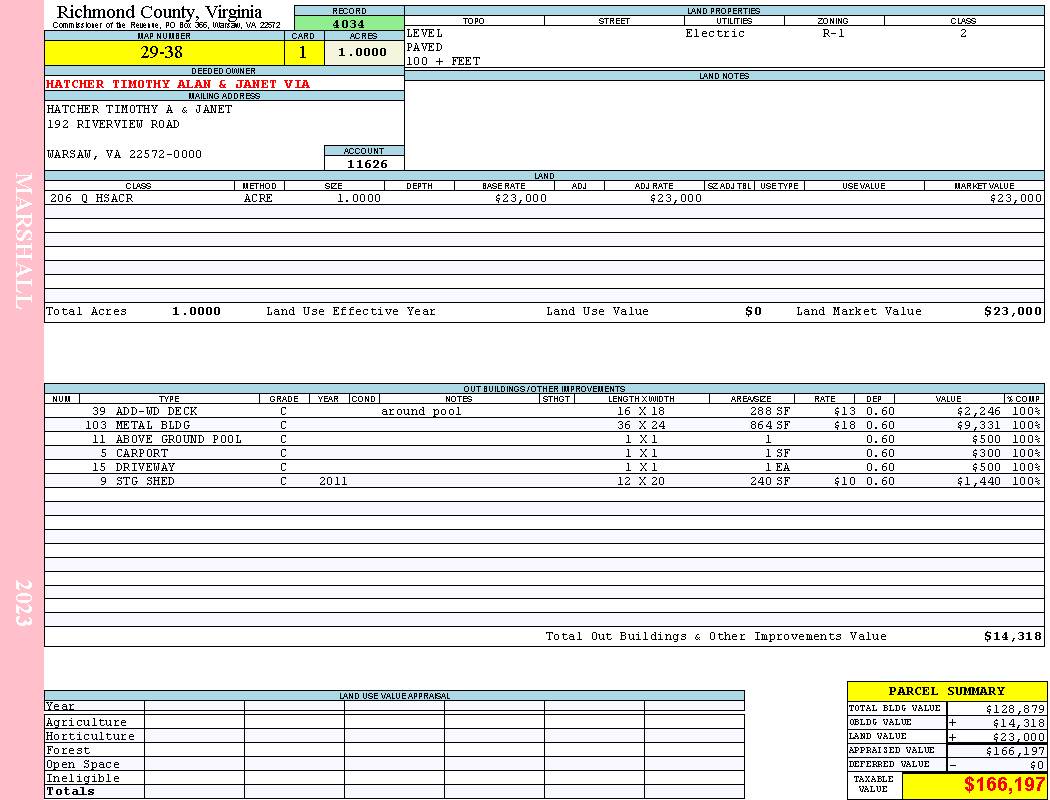Viewport: 1050px width, 800px height.
Task: Select Land Market Value $23,000 total
Action: pos(1012,311)
